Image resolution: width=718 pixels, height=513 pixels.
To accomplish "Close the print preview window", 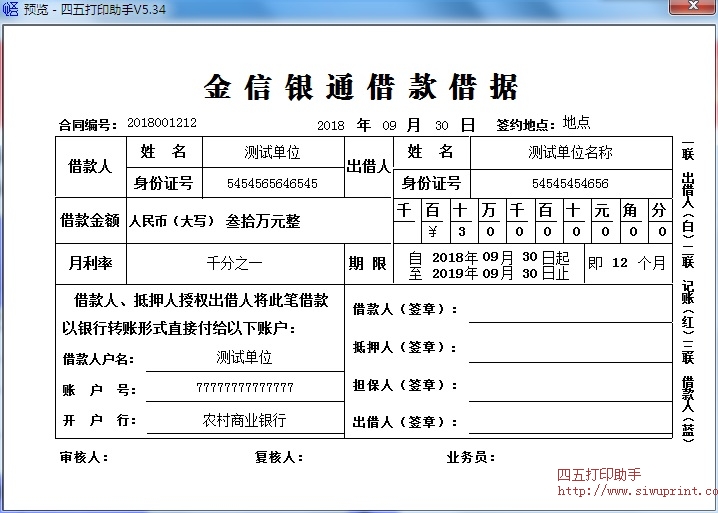I will point(693,6).
